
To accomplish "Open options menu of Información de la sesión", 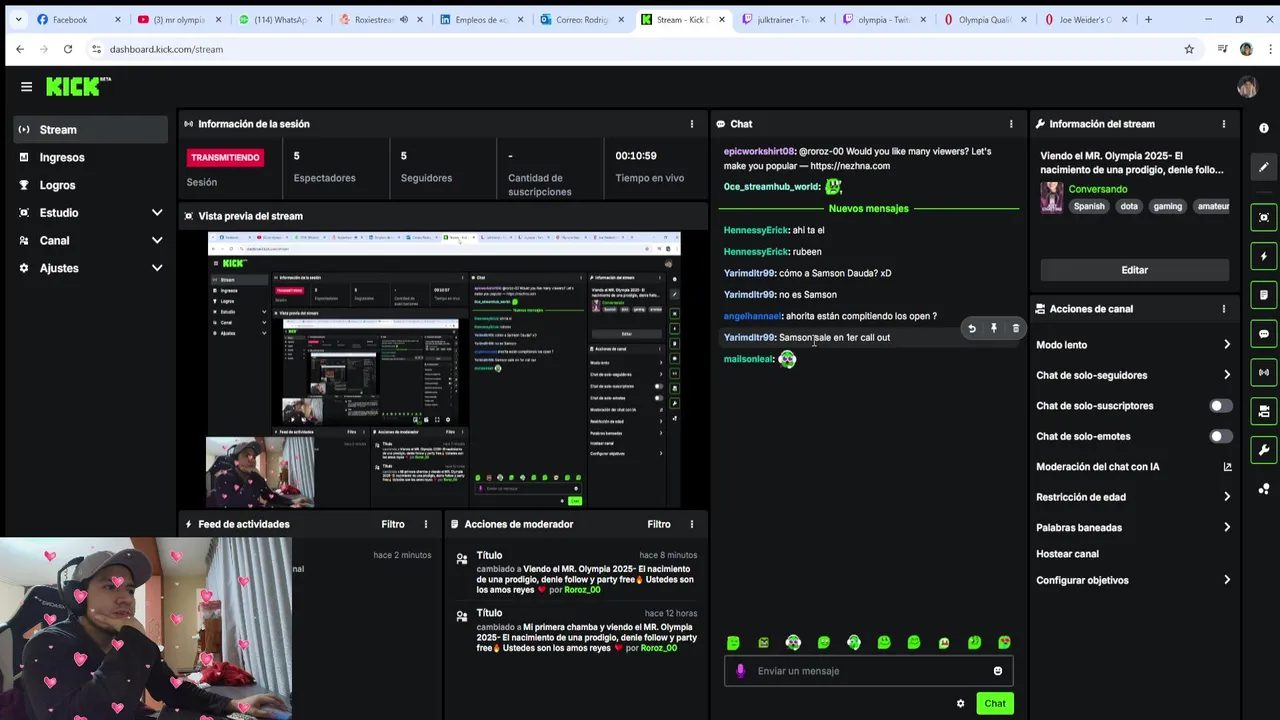I will pos(691,124).
